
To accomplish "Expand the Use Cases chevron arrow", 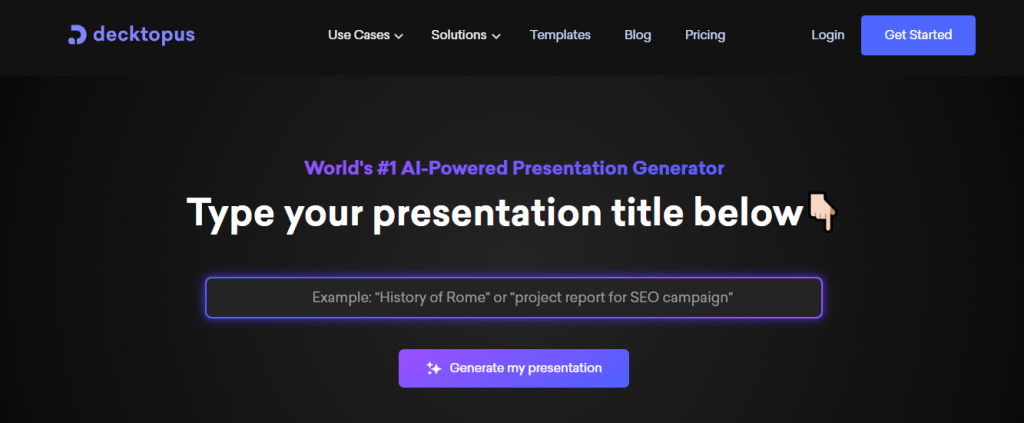I will coord(398,37).
